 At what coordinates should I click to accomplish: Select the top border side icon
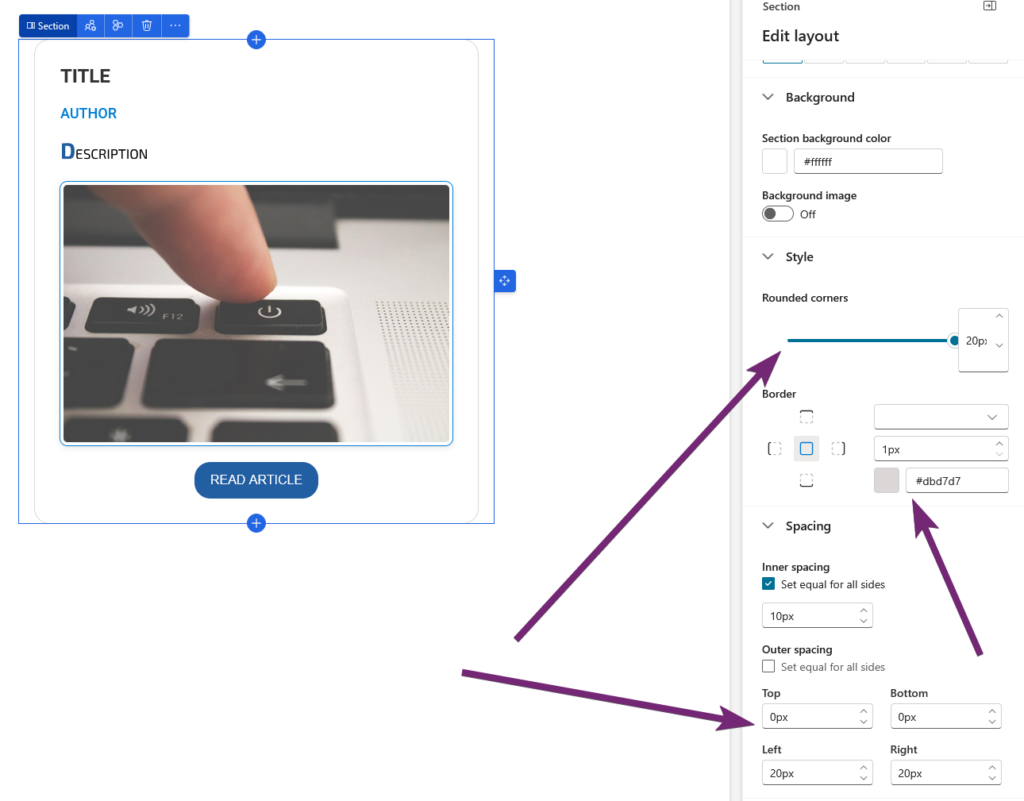pyautogui.click(x=806, y=416)
